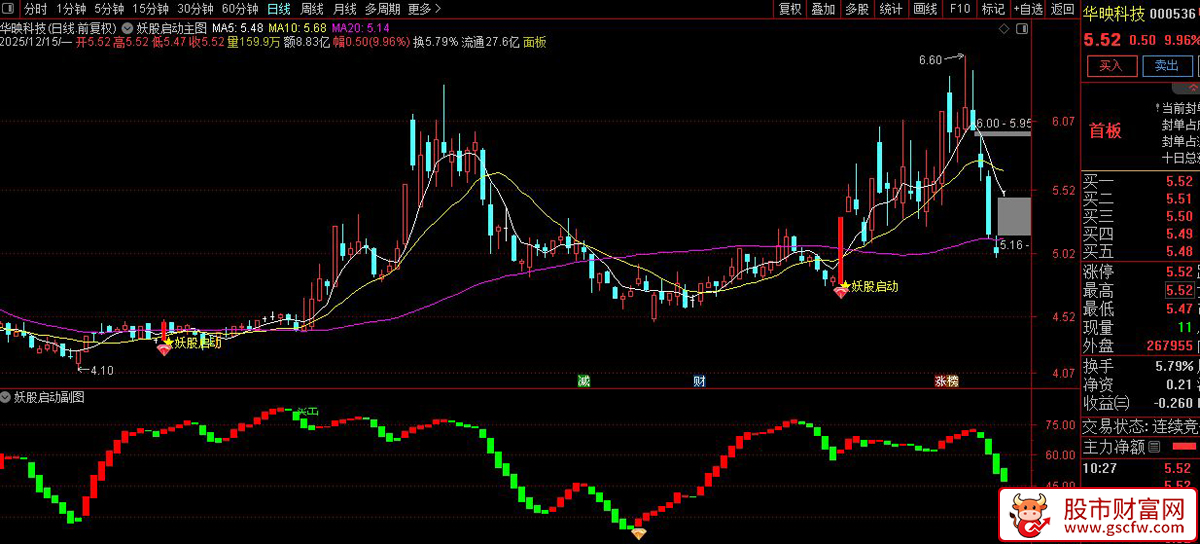Expand the 更多 periods menu
The width and height of the screenshot is (1200, 544).
click(x=425, y=9)
